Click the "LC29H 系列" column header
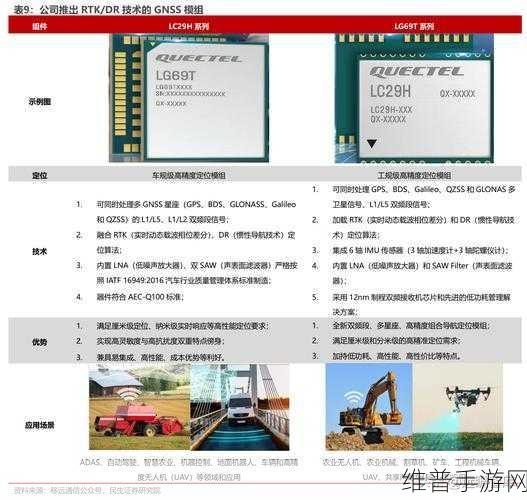527x500 pixels. (x=189, y=26)
